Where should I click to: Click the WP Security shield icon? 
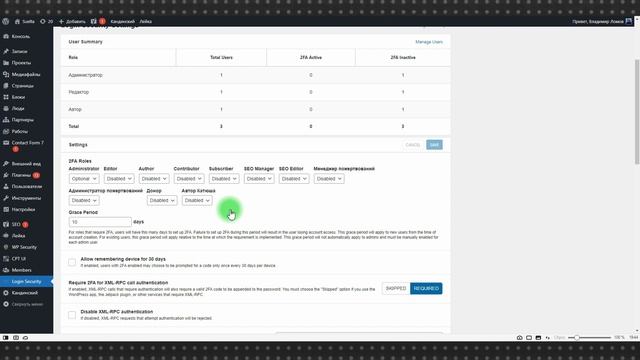click(x=6, y=247)
